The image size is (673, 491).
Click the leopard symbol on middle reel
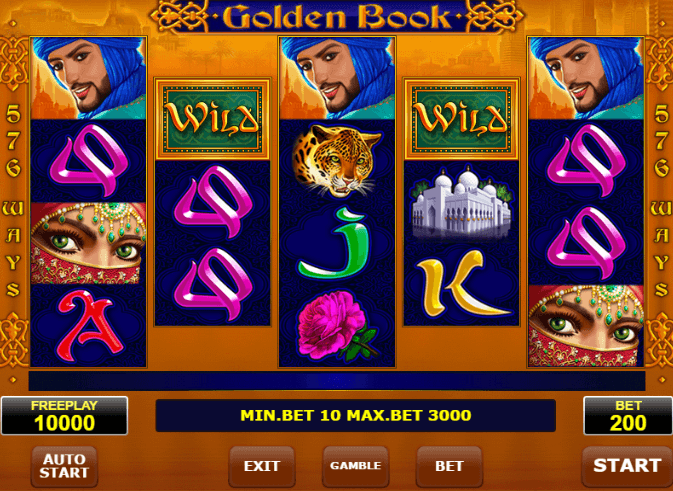(337, 161)
